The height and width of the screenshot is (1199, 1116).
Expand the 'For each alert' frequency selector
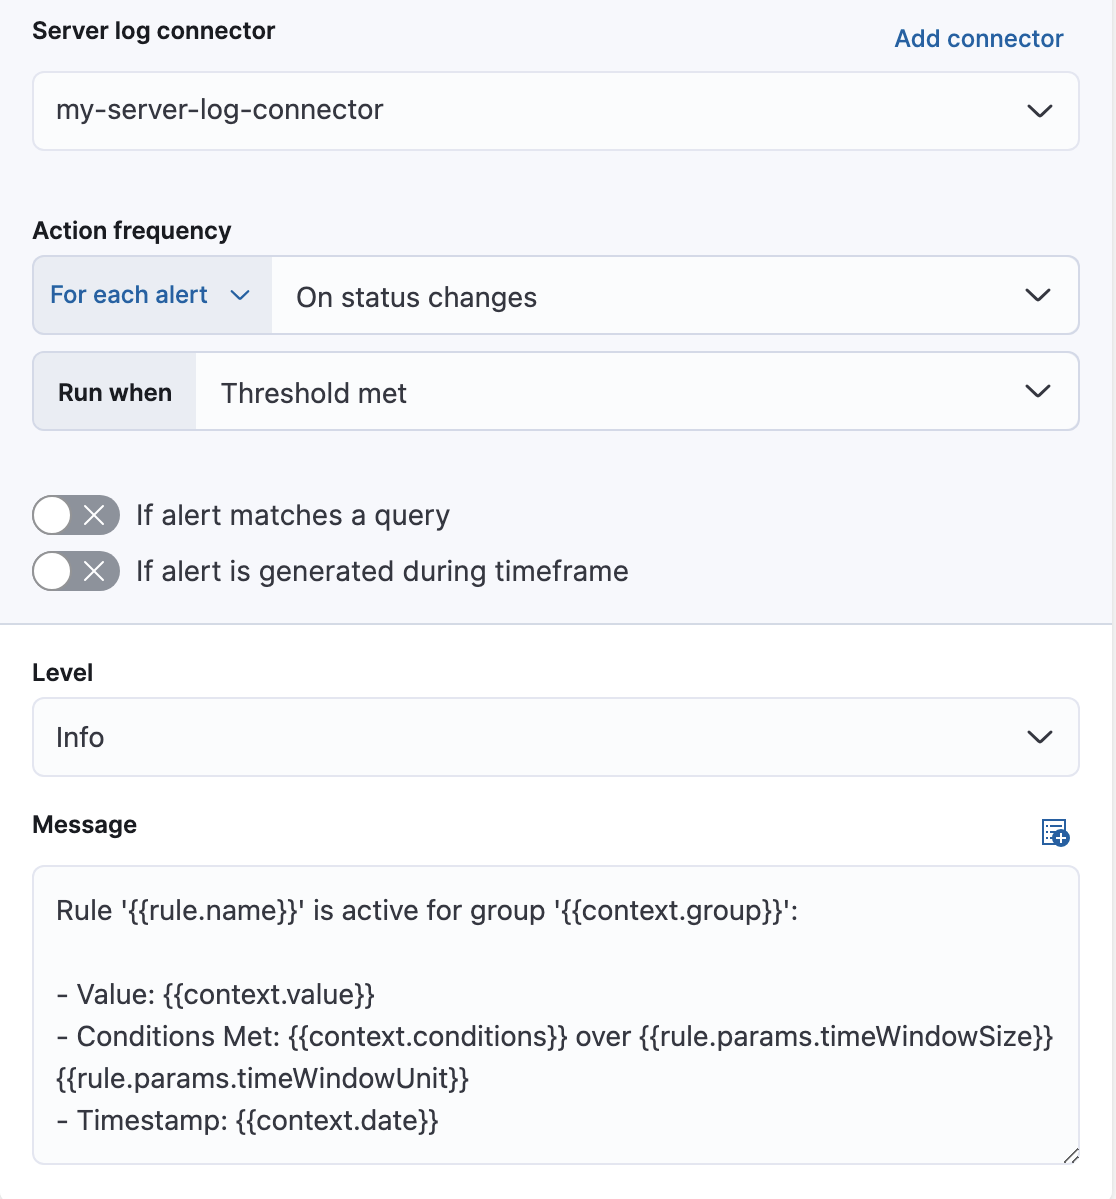(150, 295)
